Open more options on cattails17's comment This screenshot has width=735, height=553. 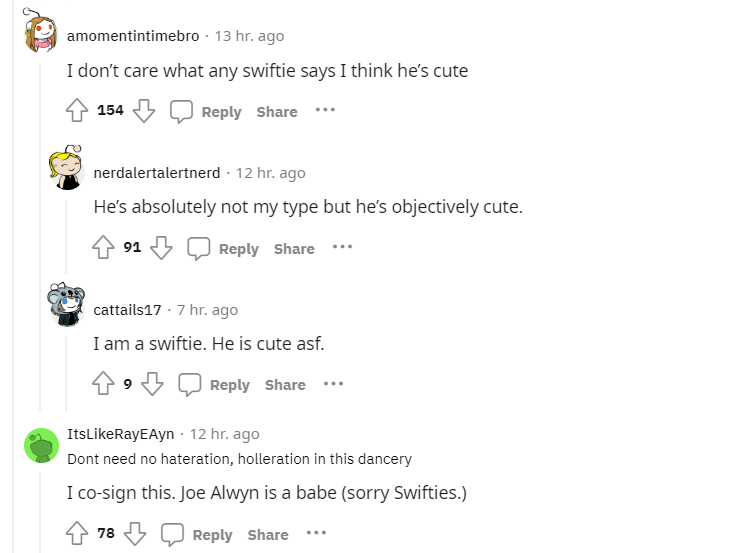point(333,384)
